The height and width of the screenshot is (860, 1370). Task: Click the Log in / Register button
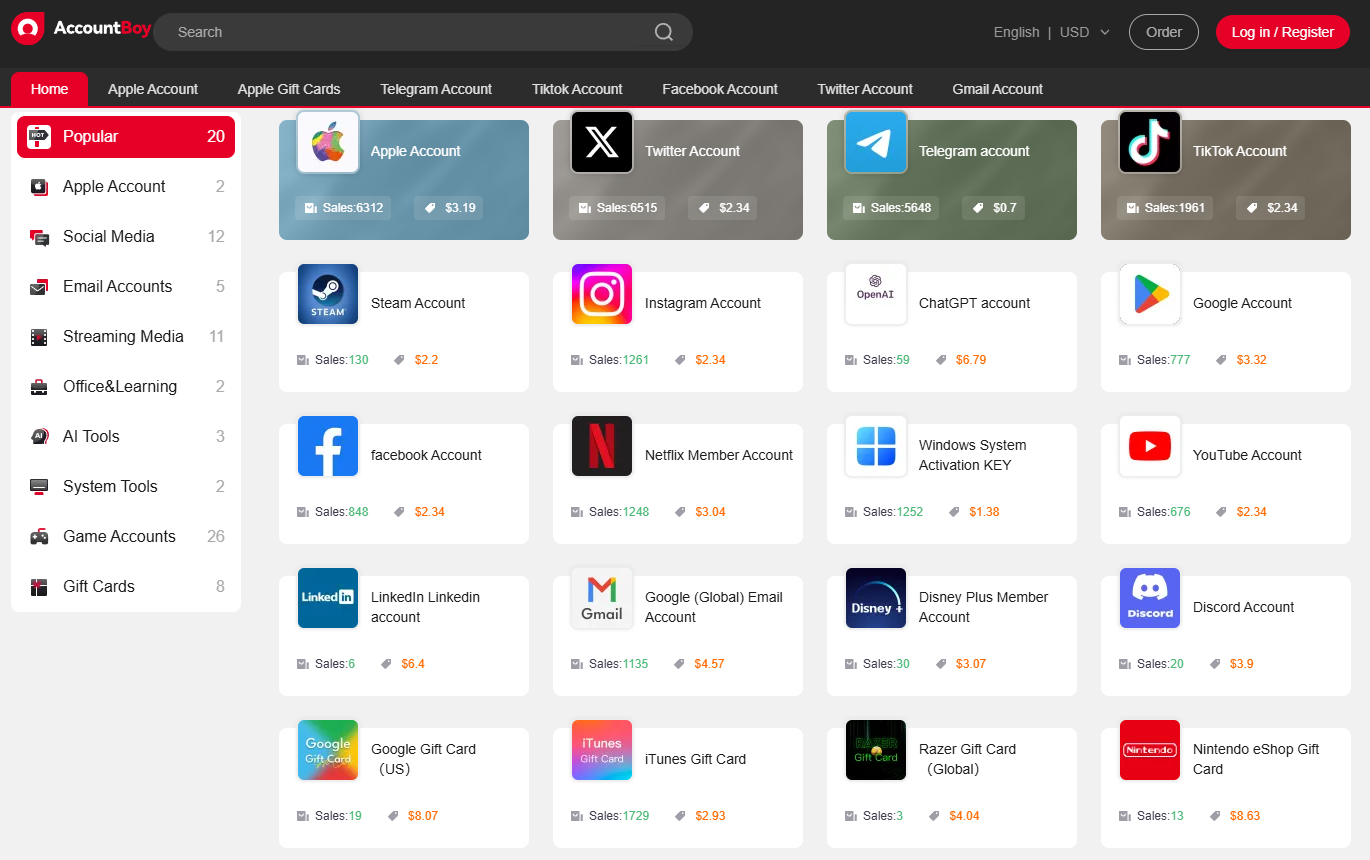pyautogui.click(x=1283, y=32)
